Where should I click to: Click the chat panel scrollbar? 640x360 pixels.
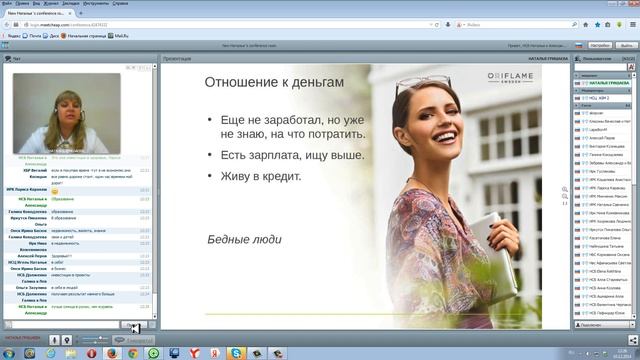tap(154, 191)
